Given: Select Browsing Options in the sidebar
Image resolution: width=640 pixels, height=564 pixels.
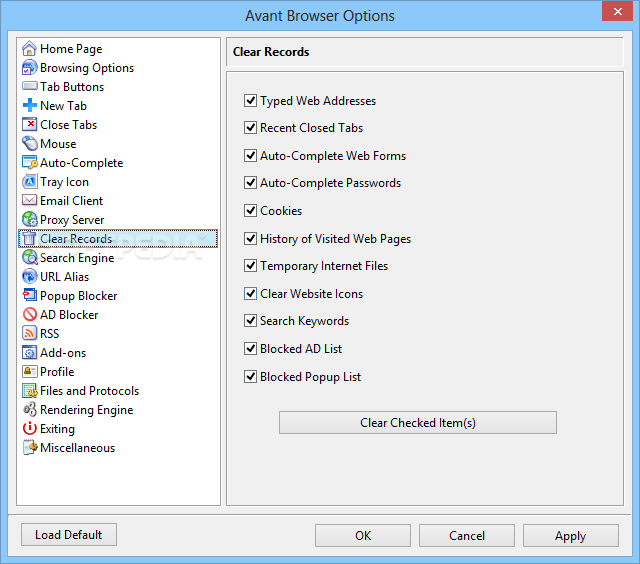Looking at the screenshot, I should (87, 68).
